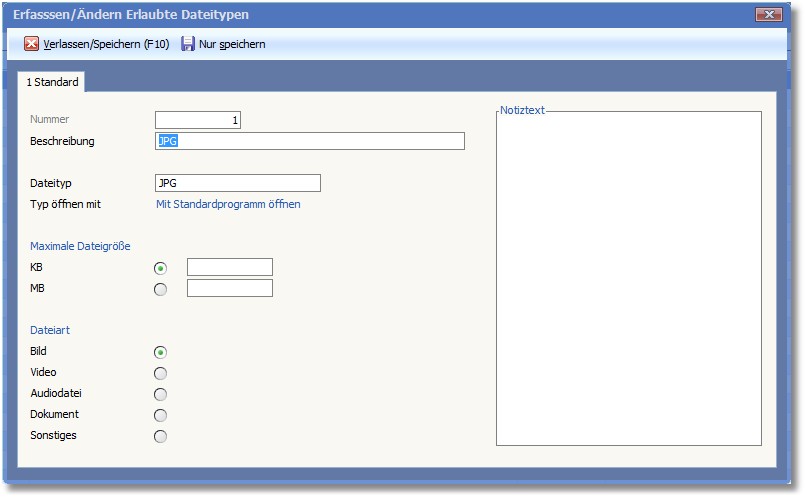Click the MB file size input box
Image resolution: width=805 pixels, height=498 pixels.
click(229, 288)
